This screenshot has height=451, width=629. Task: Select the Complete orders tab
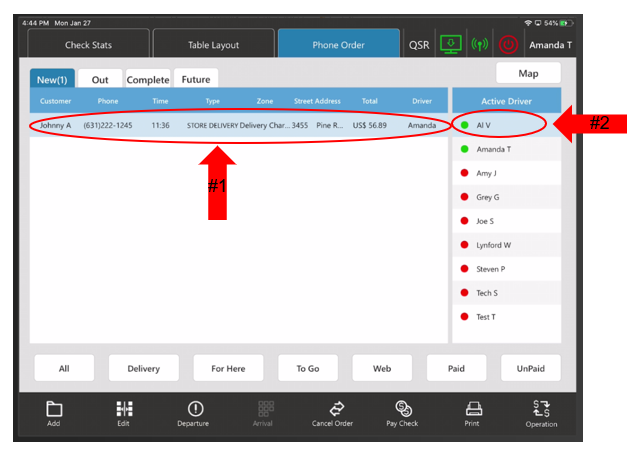pos(148,79)
